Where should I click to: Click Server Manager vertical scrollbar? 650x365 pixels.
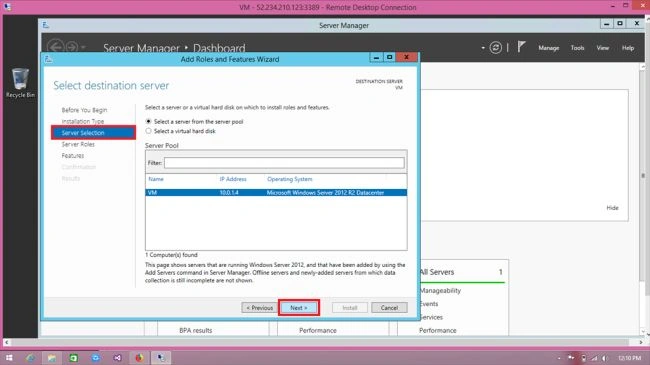click(x=643, y=199)
